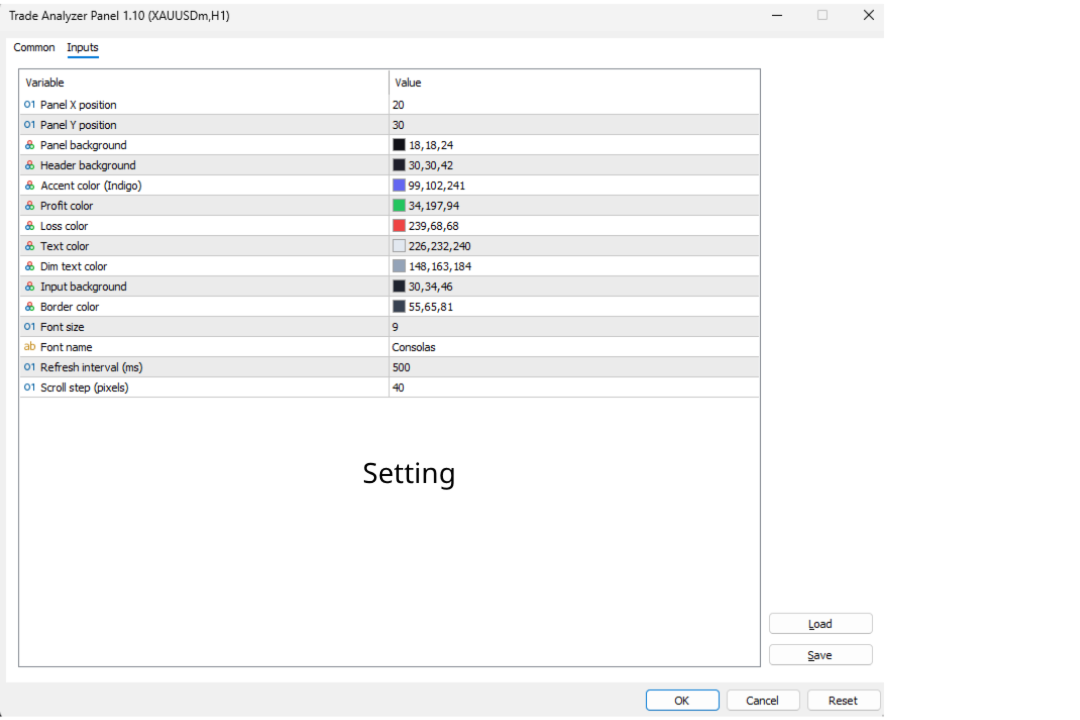Click the Panel X position integer icon
The image size is (1080, 720).
30,105
